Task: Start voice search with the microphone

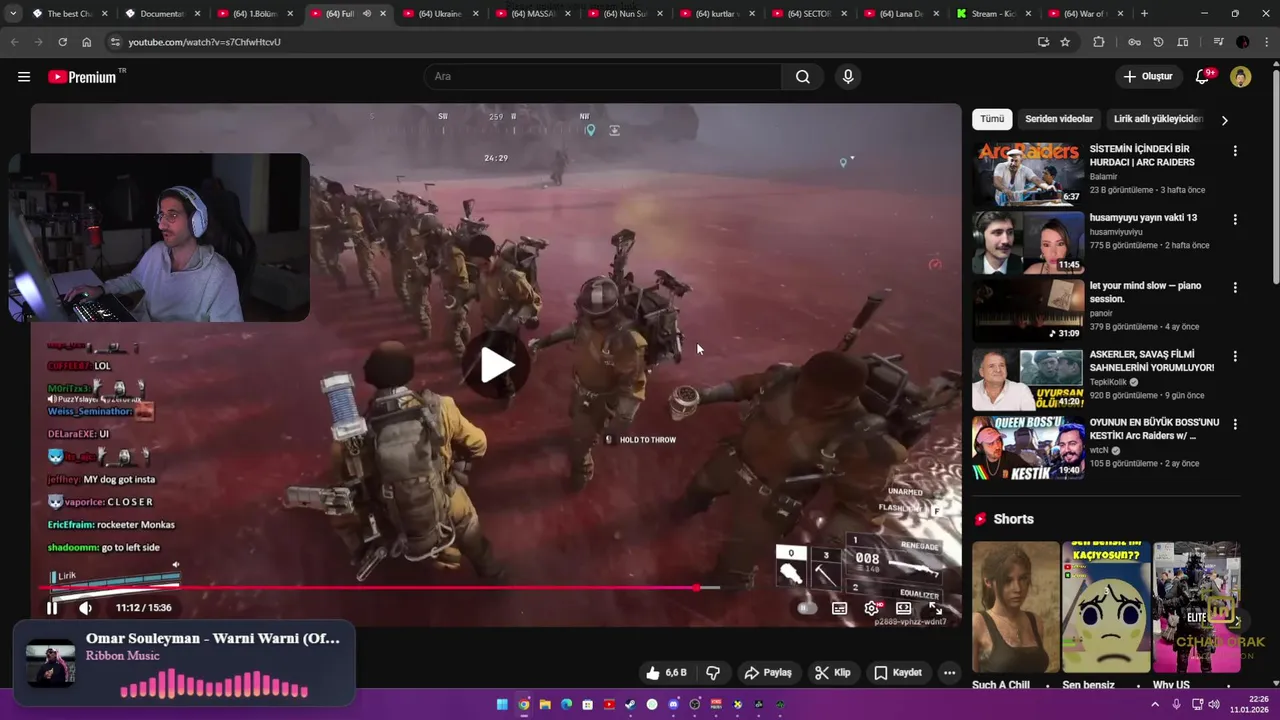Action: click(848, 77)
